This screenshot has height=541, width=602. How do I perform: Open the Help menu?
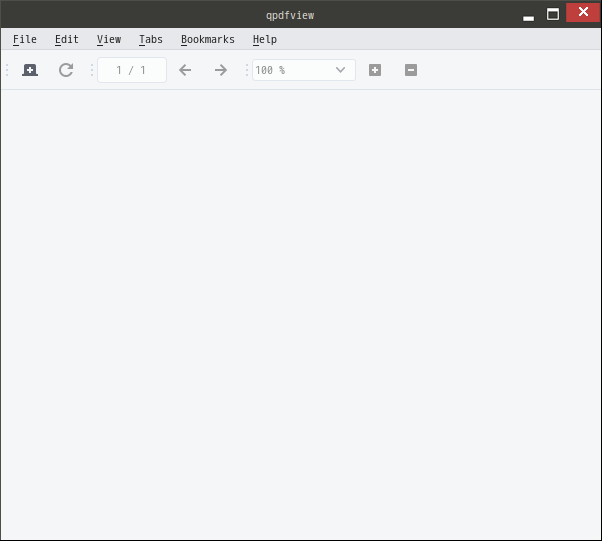(265, 39)
